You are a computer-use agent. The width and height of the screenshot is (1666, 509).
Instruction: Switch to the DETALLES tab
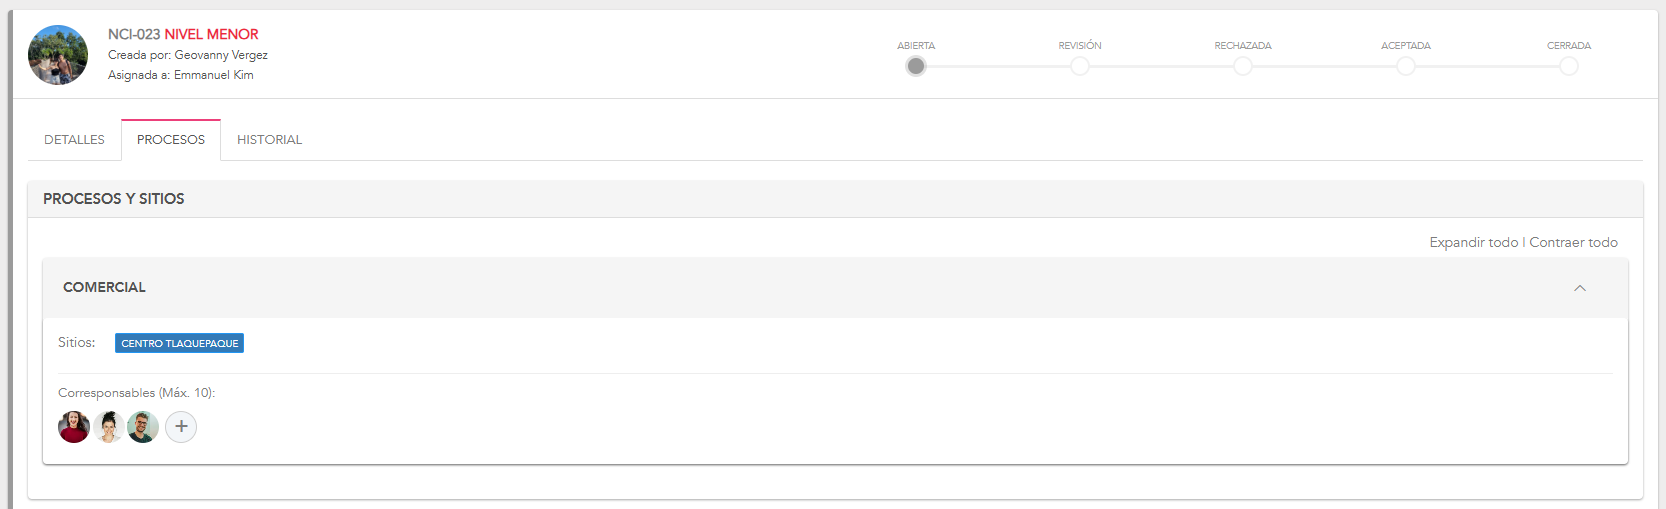pyautogui.click(x=74, y=140)
